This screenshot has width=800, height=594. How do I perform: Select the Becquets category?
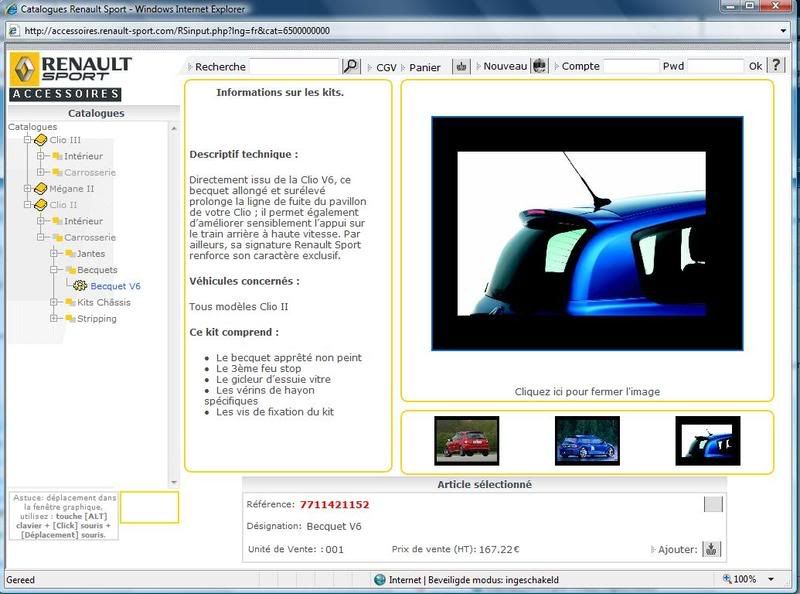[97, 270]
